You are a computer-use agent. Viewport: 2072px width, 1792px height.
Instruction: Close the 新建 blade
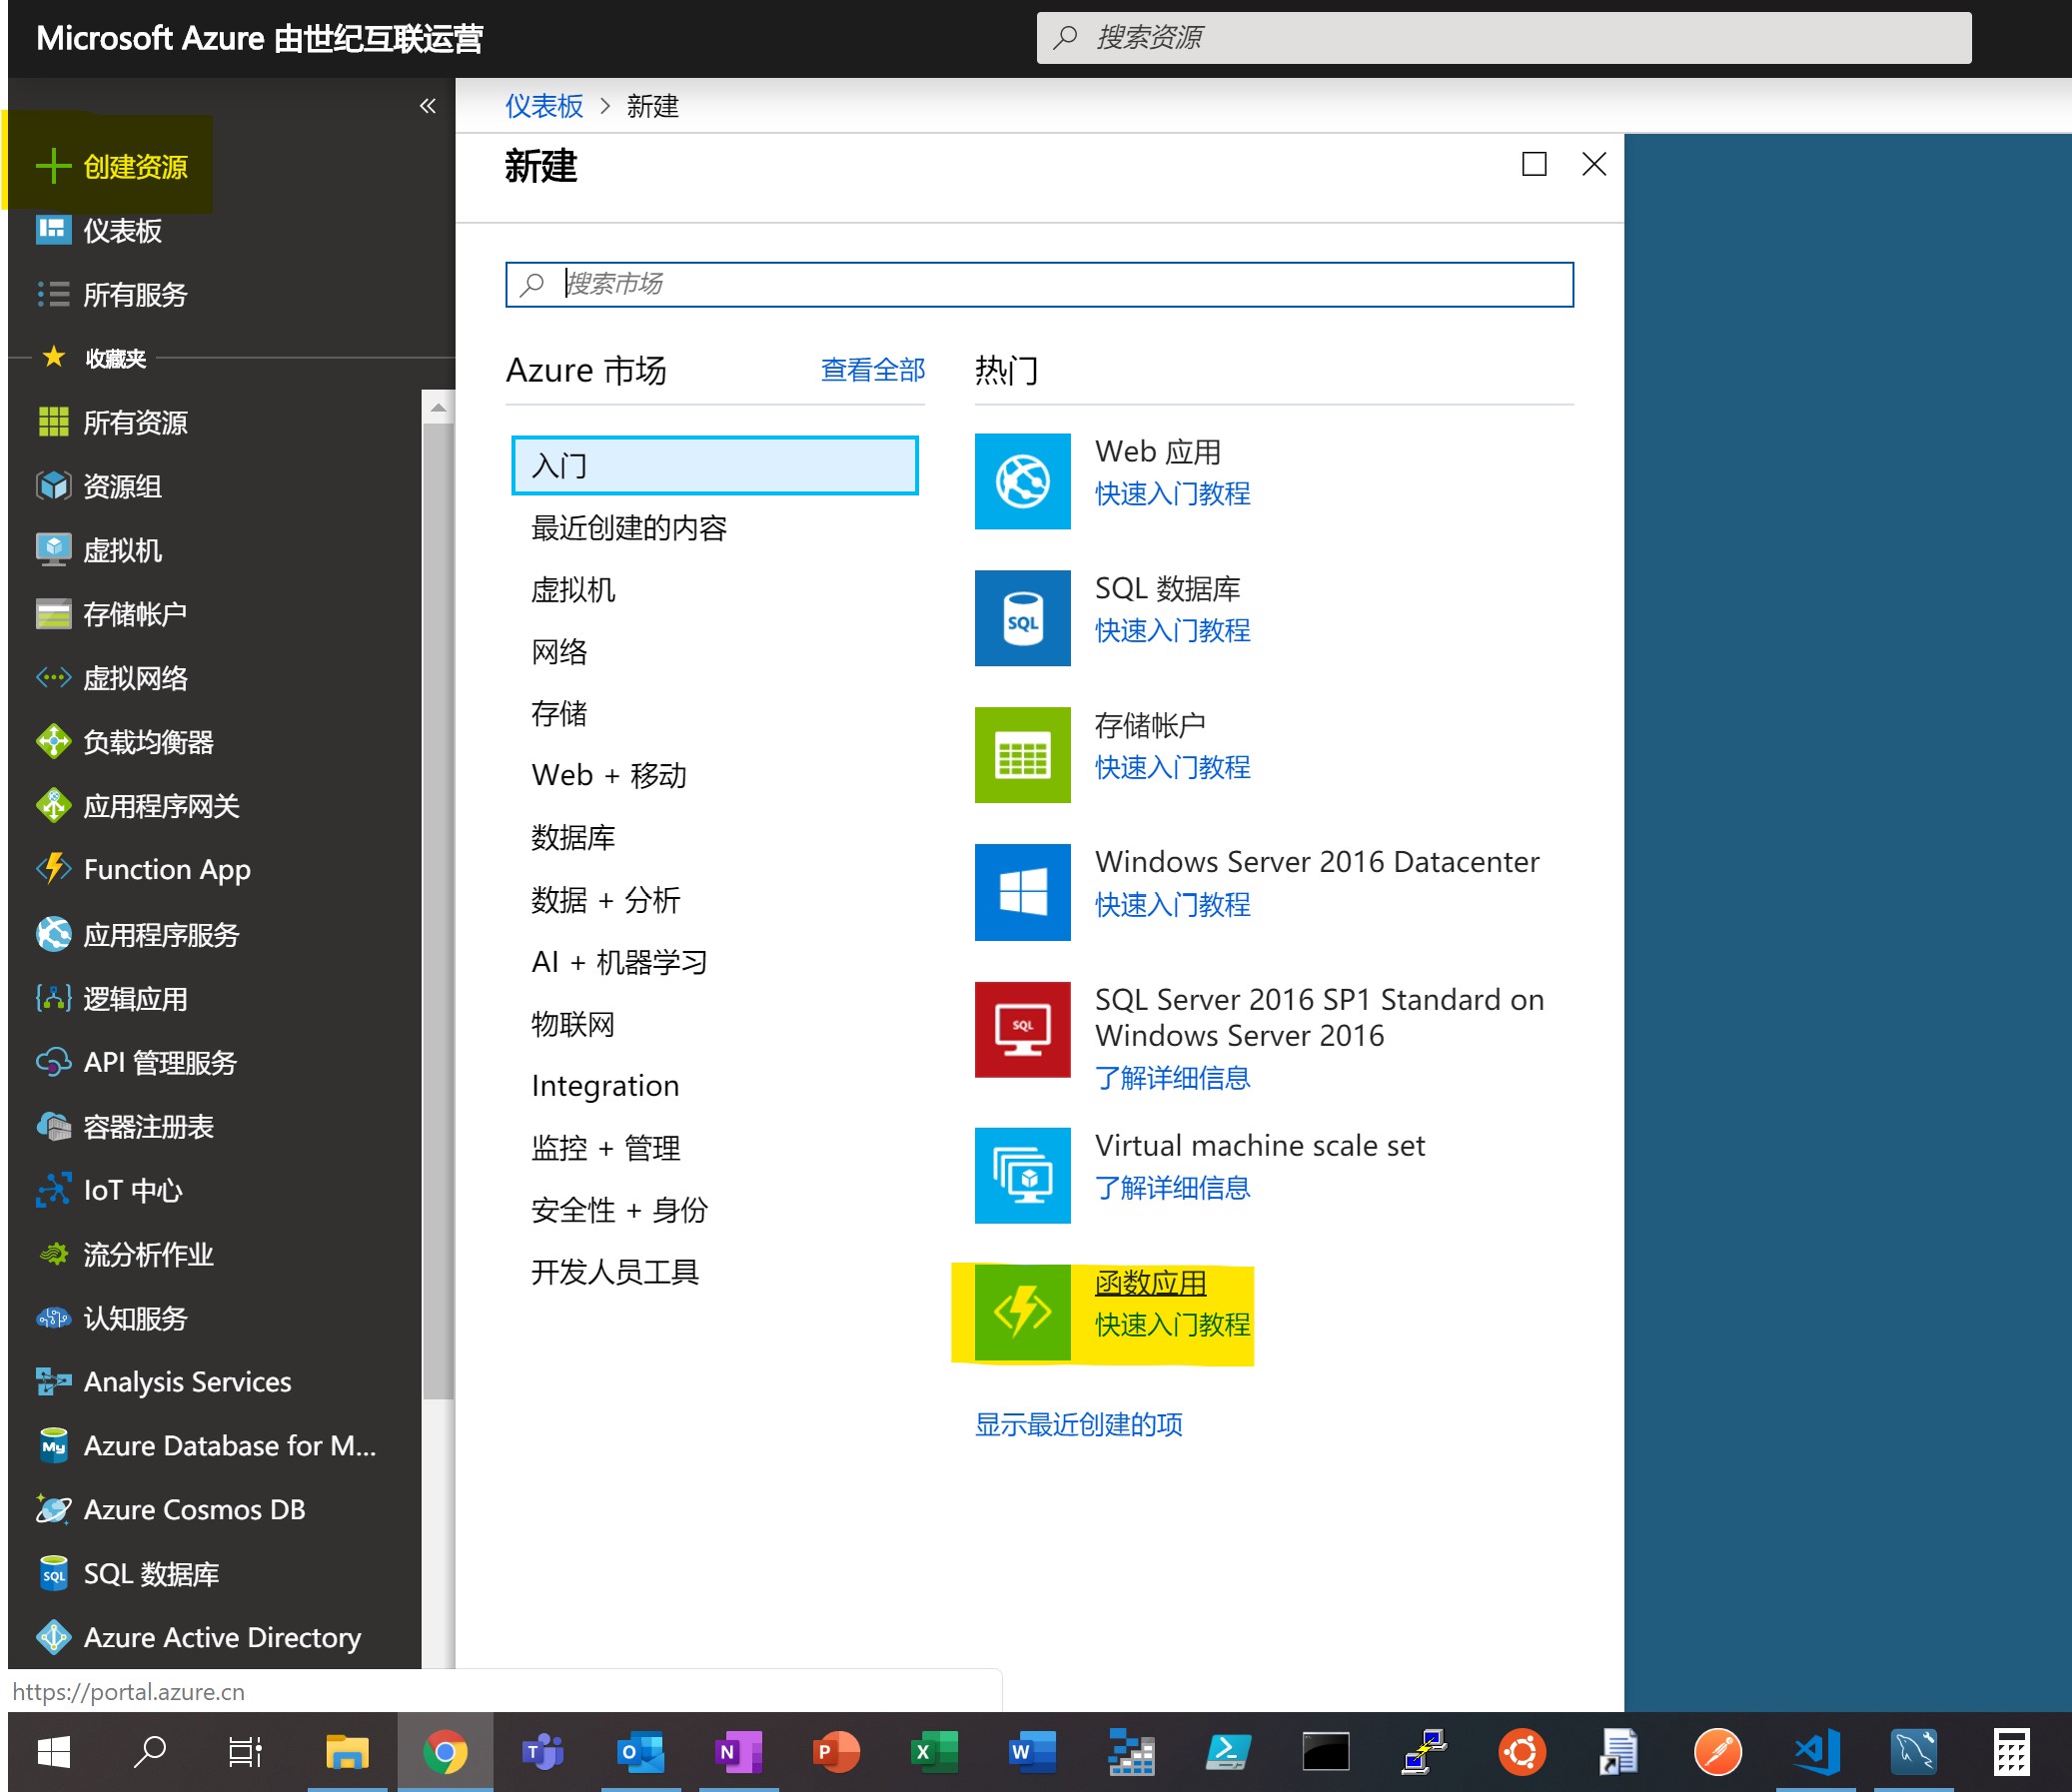click(x=1594, y=164)
